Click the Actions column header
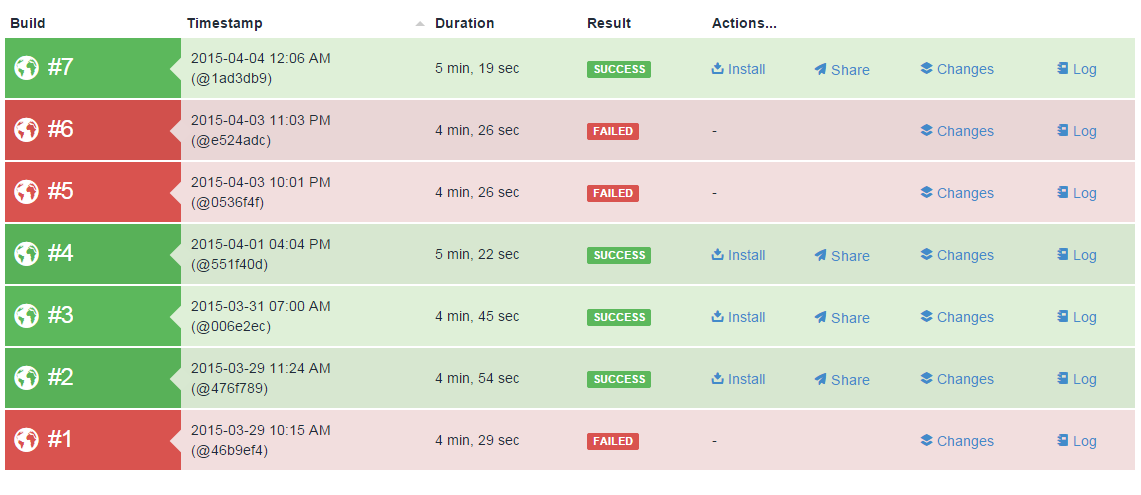 pos(744,23)
